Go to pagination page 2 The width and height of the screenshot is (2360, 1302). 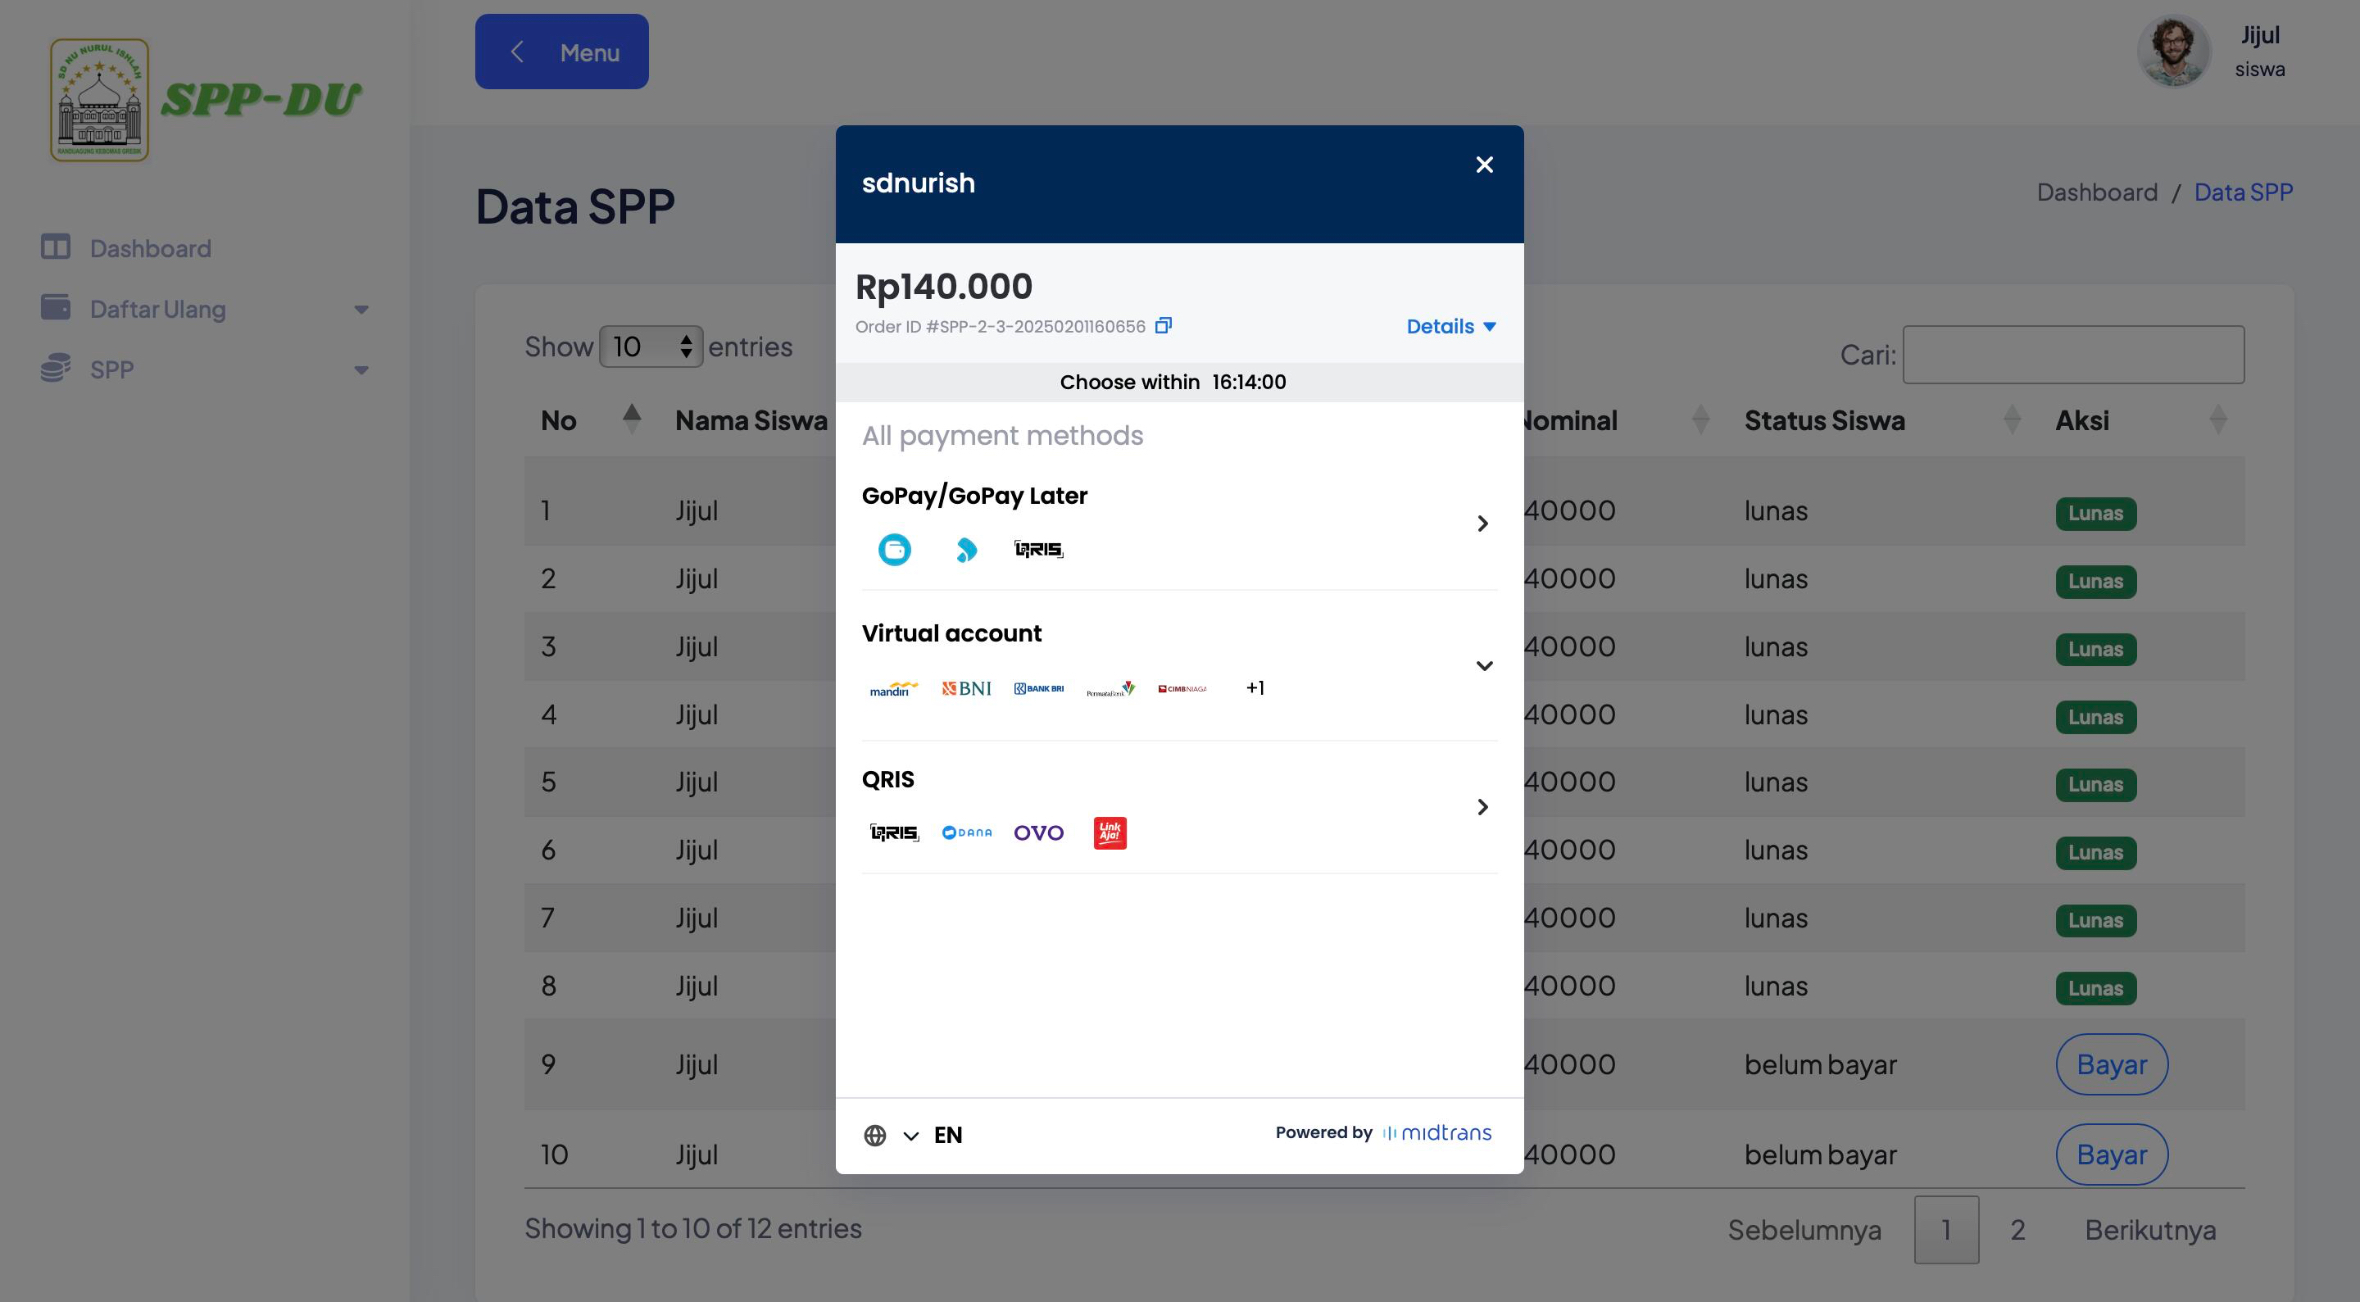pos(2018,1230)
